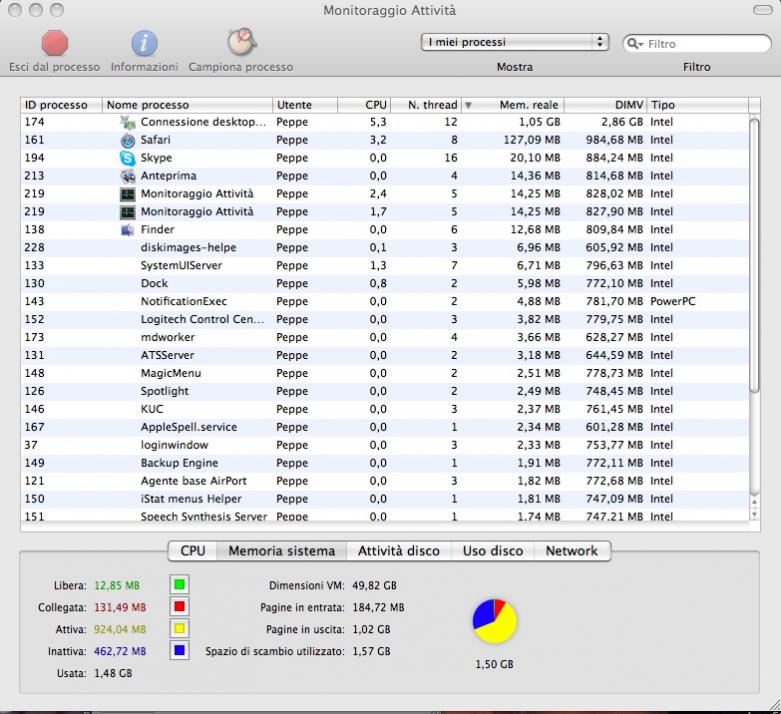Select the Skype icon in the list
Viewport: 781px width, 714px height.
128,158
